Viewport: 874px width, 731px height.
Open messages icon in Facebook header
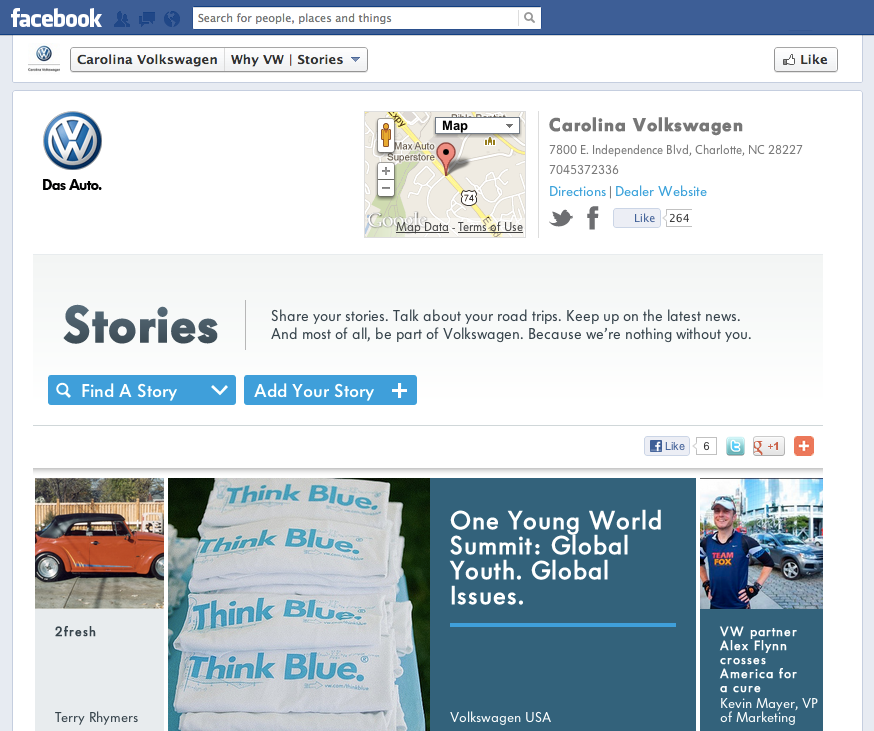147,20
